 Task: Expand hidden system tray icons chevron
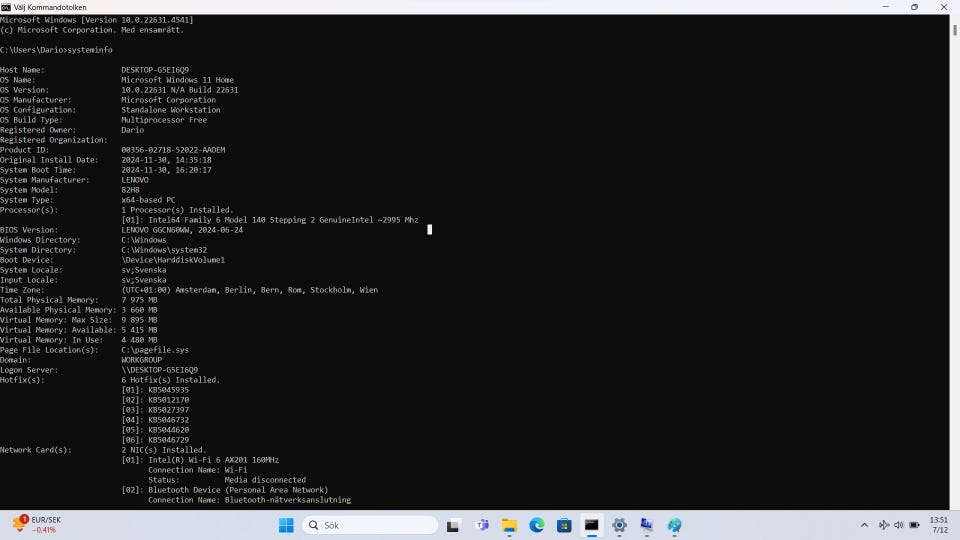click(864, 525)
